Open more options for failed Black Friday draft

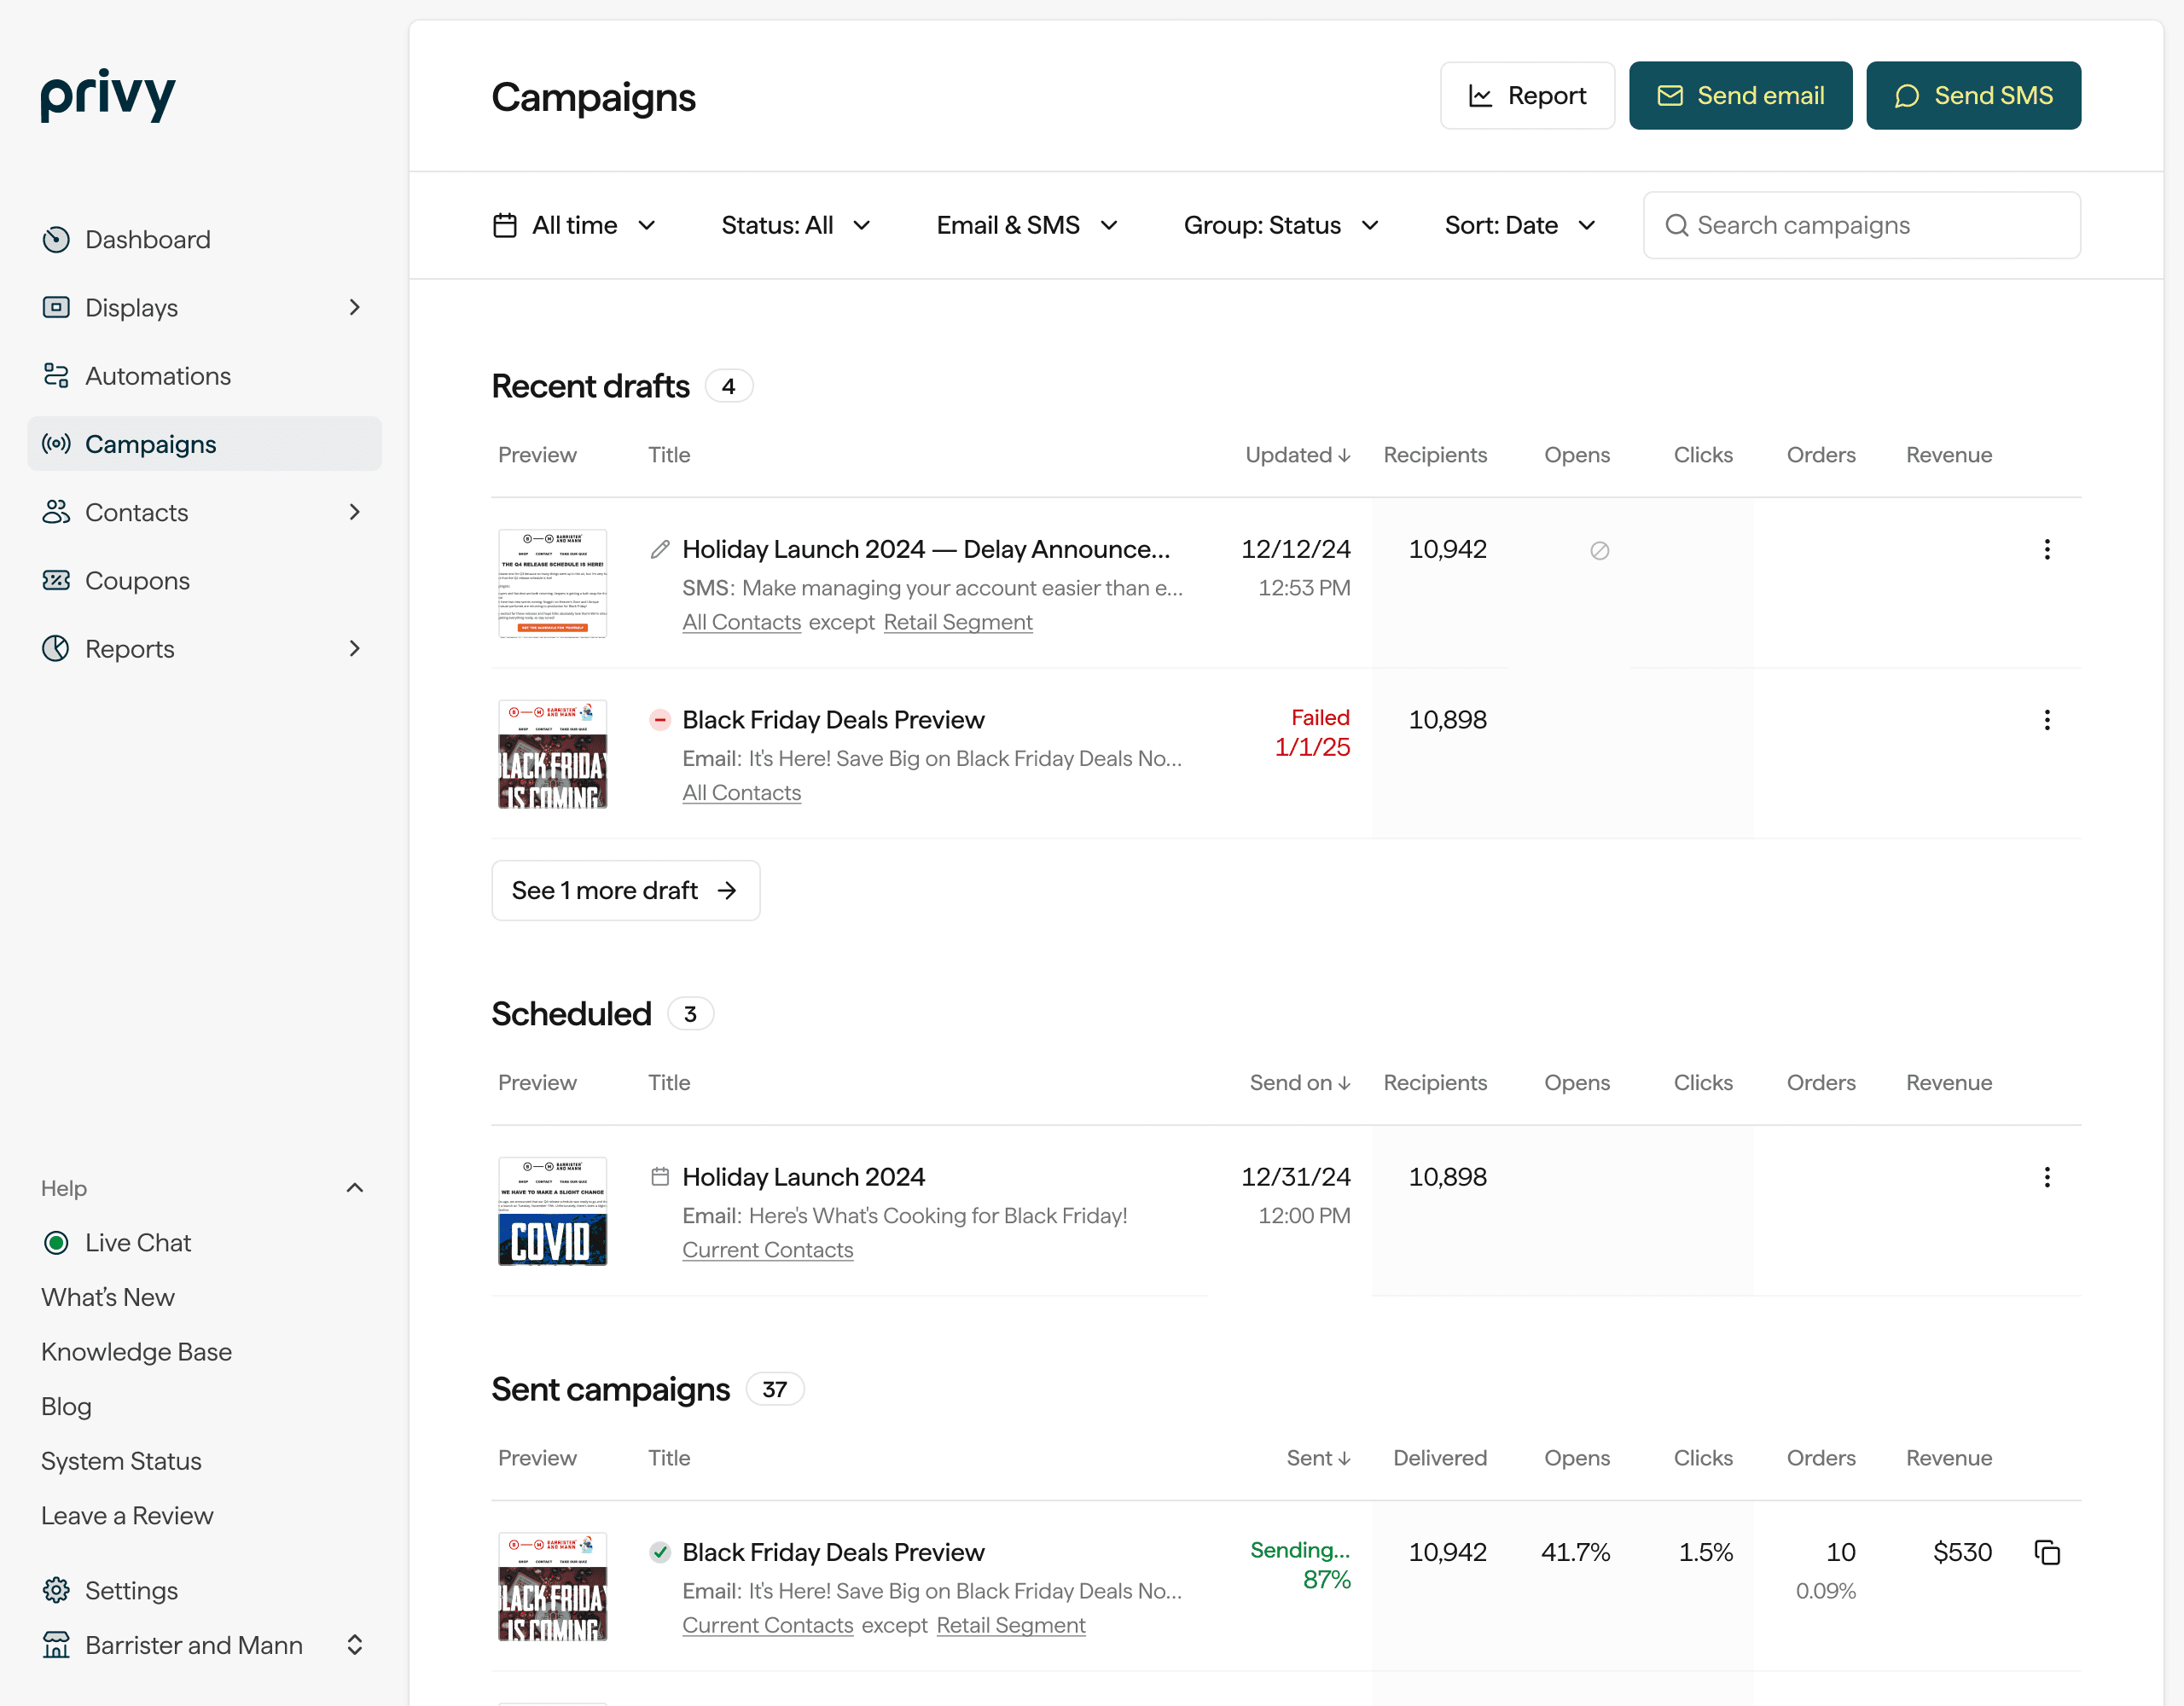coord(2046,720)
